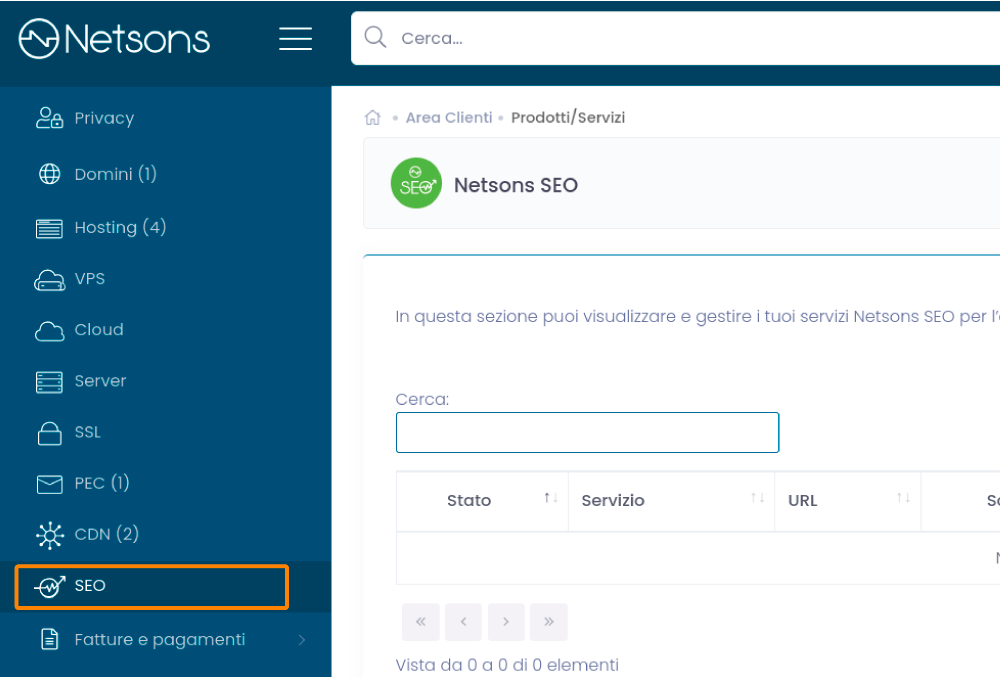
Task: Click the green Netsons SEO badge icon
Action: click(x=416, y=184)
